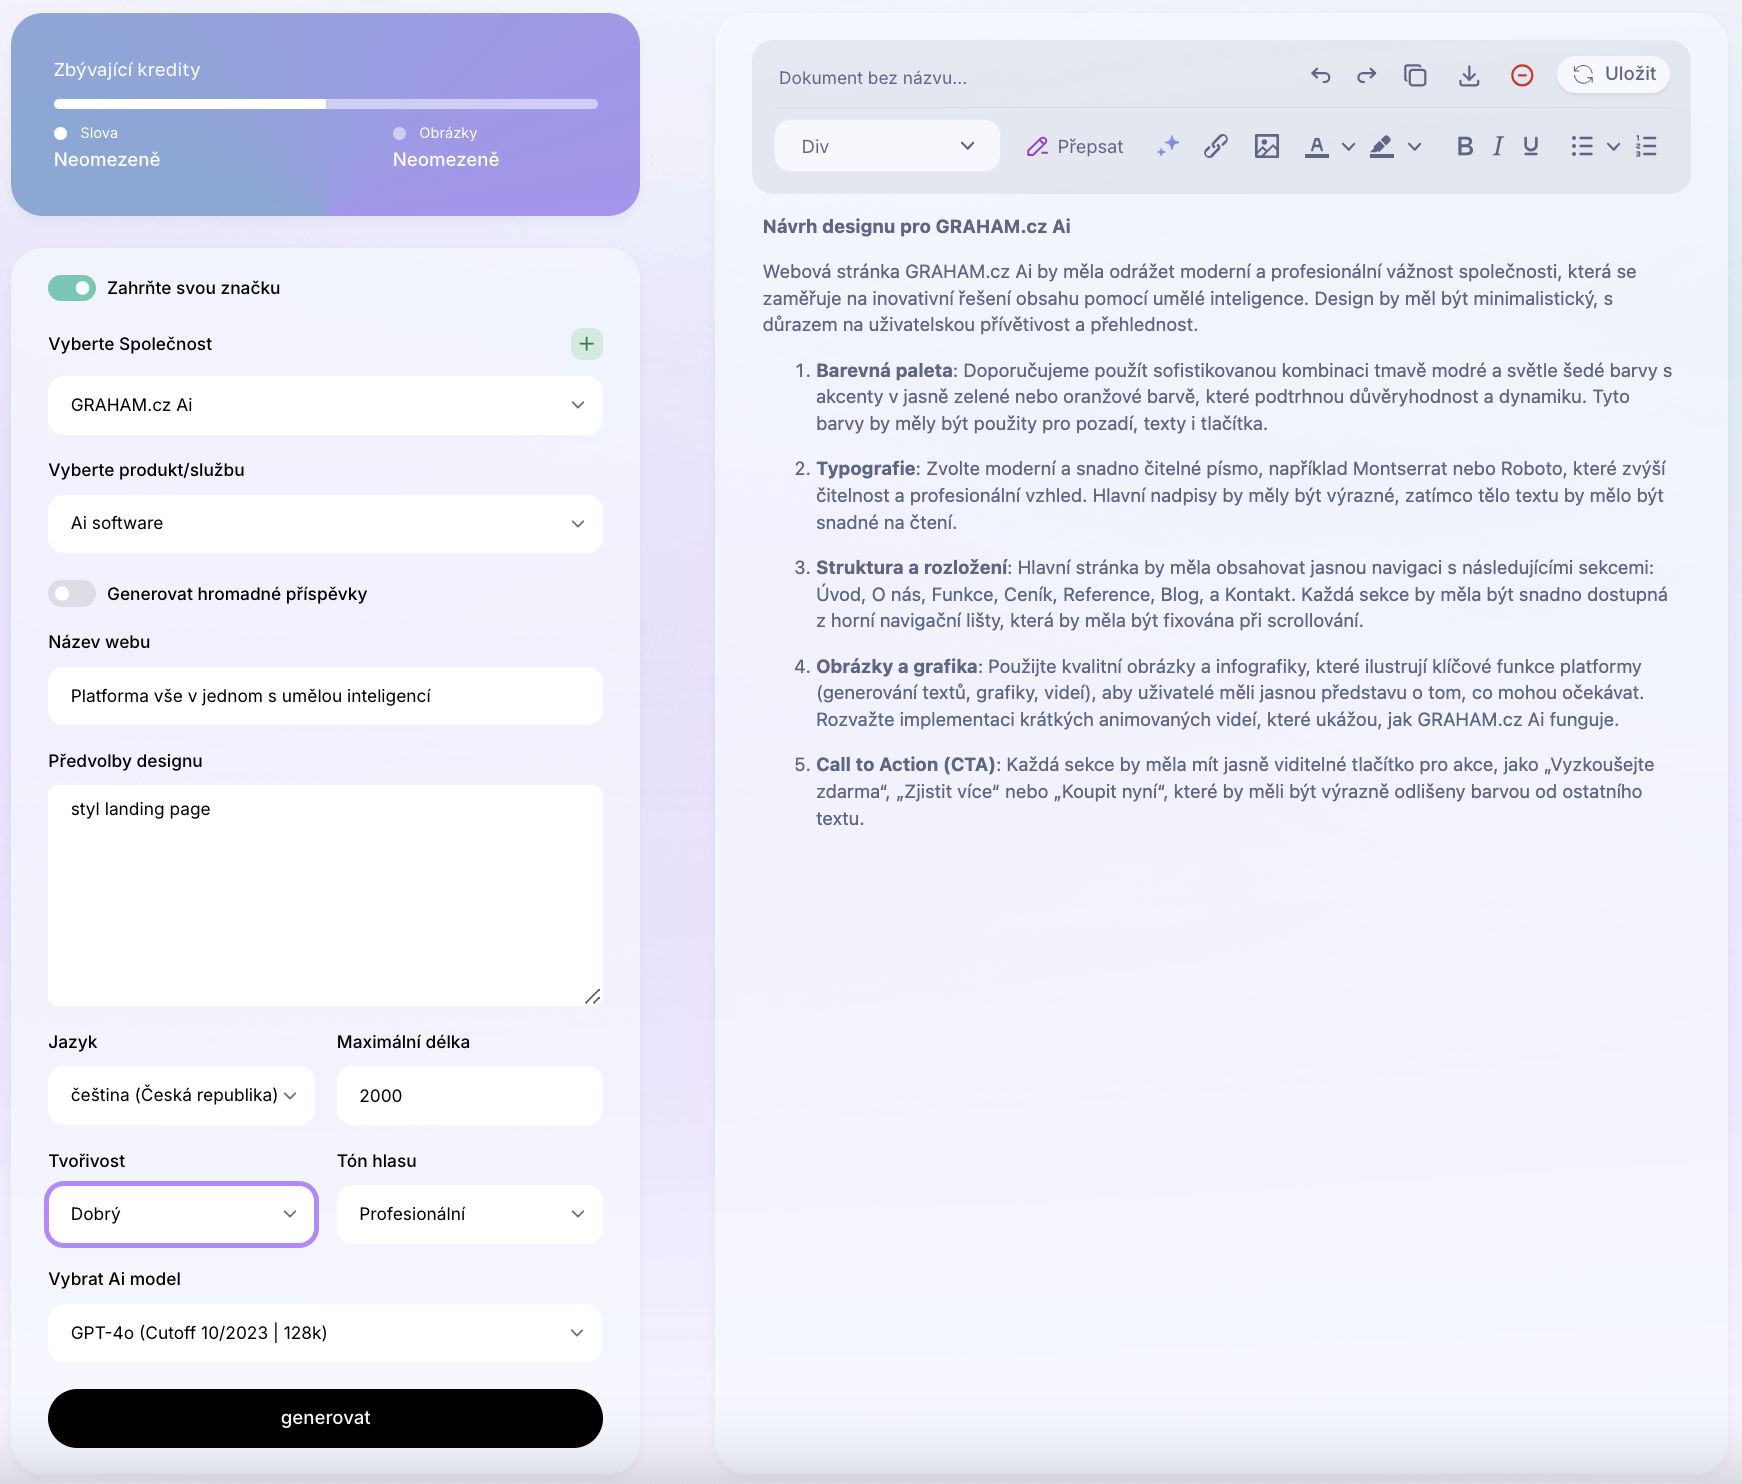Image resolution: width=1742 pixels, height=1484 pixels.
Task: Click the 'Slova' credits label
Action: 99,133
